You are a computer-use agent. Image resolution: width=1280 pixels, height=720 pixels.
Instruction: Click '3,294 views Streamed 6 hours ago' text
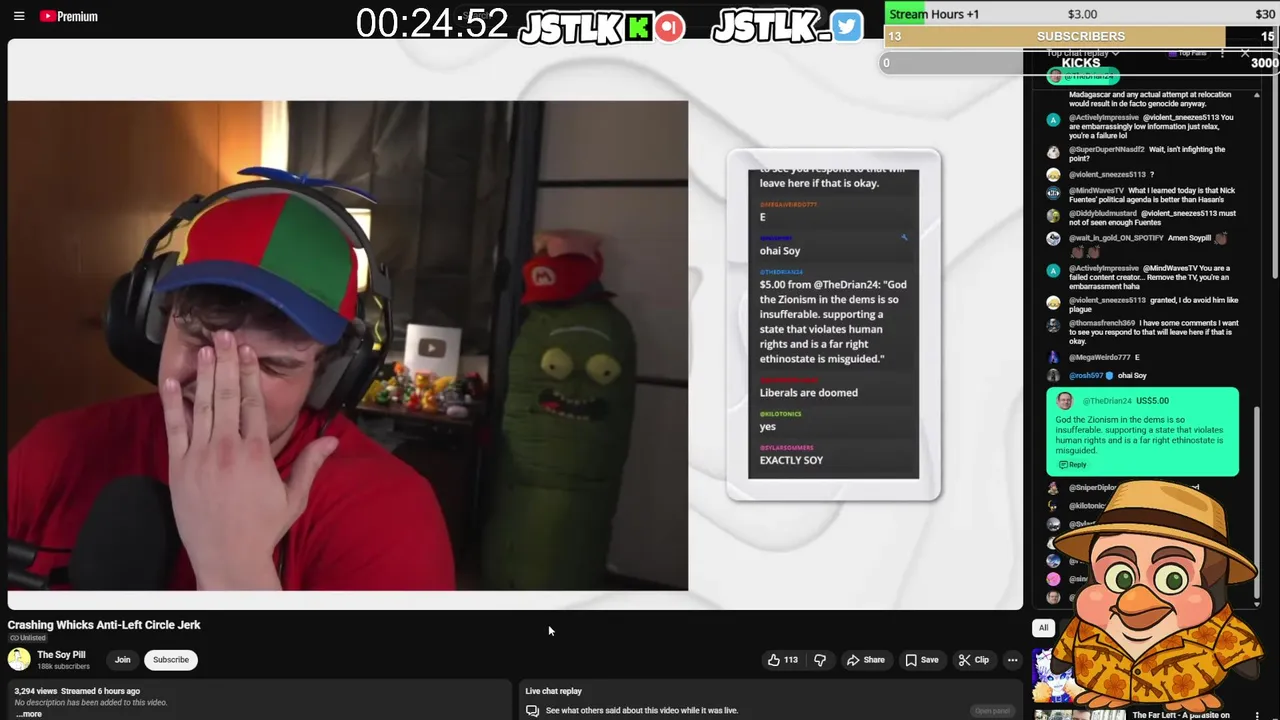pyautogui.click(x=77, y=691)
